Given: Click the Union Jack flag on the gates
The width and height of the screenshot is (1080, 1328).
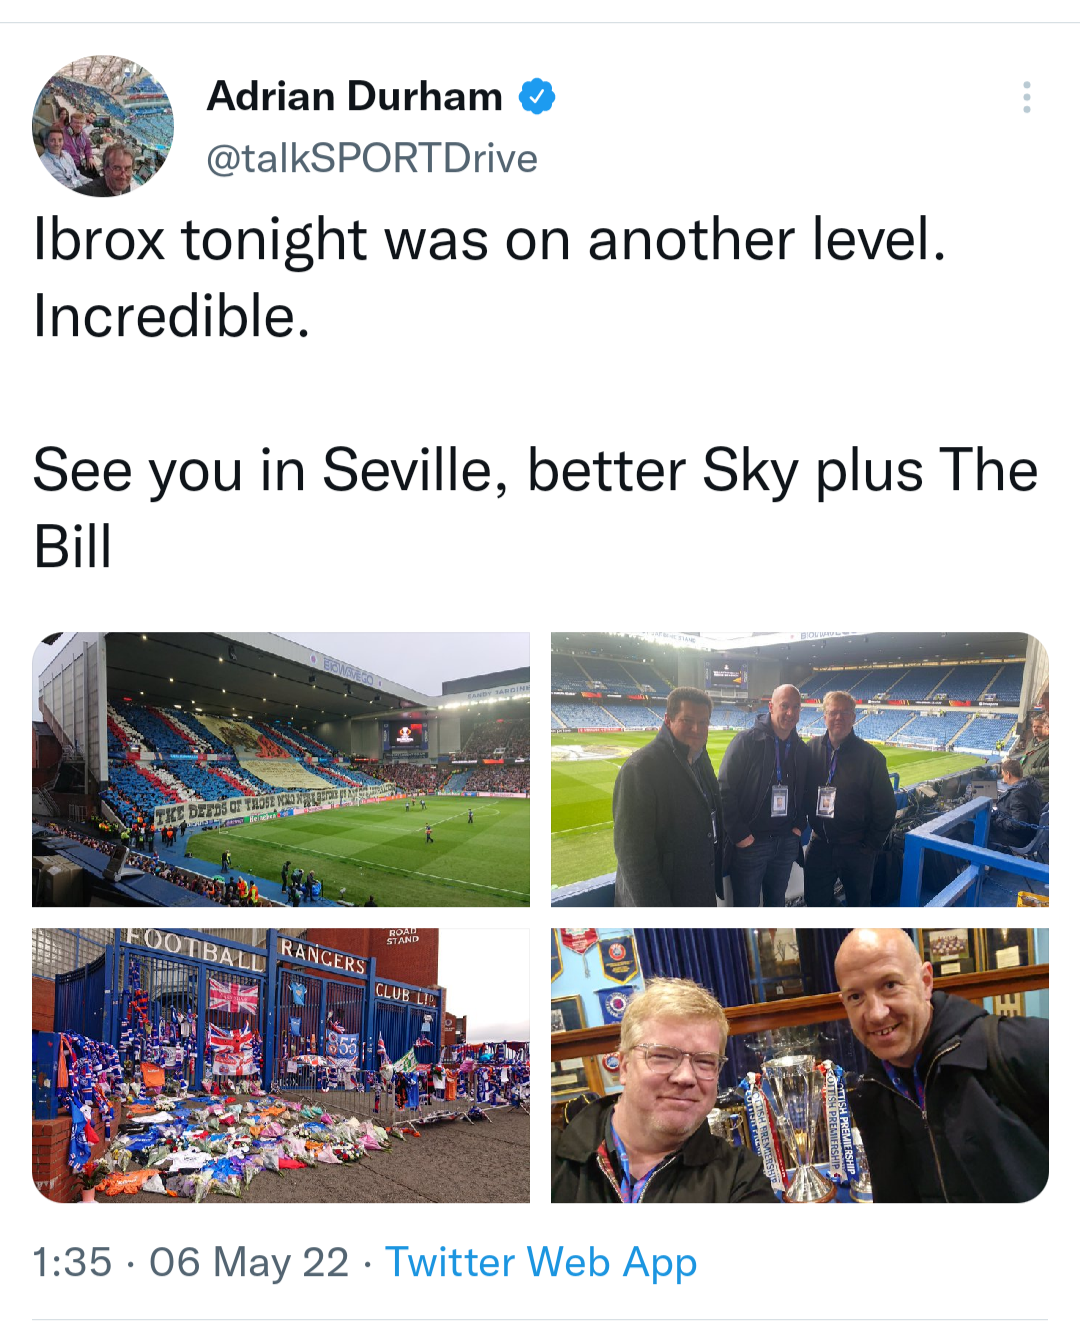Looking at the screenshot, I should 233,996.
